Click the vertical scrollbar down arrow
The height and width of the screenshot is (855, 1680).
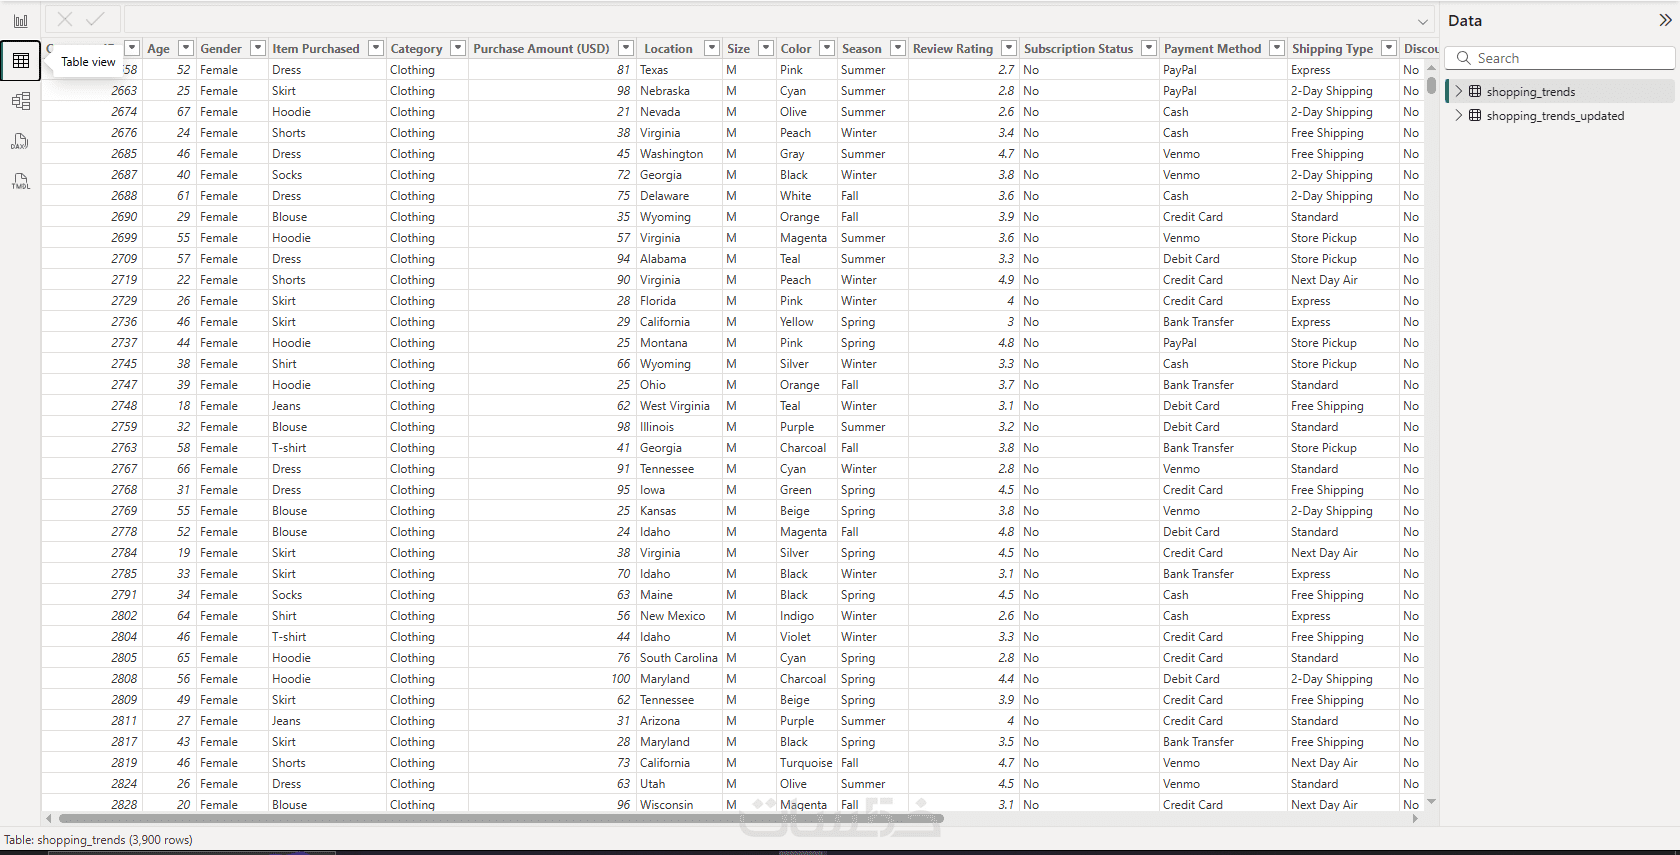[x=1431, y=802]
